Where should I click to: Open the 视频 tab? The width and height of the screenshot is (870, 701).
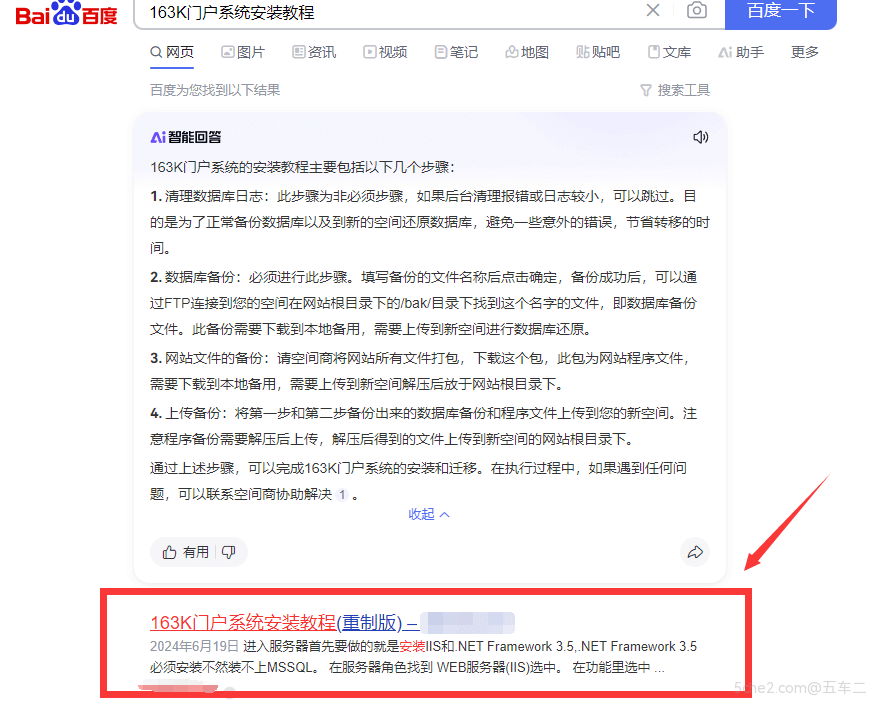385,52
